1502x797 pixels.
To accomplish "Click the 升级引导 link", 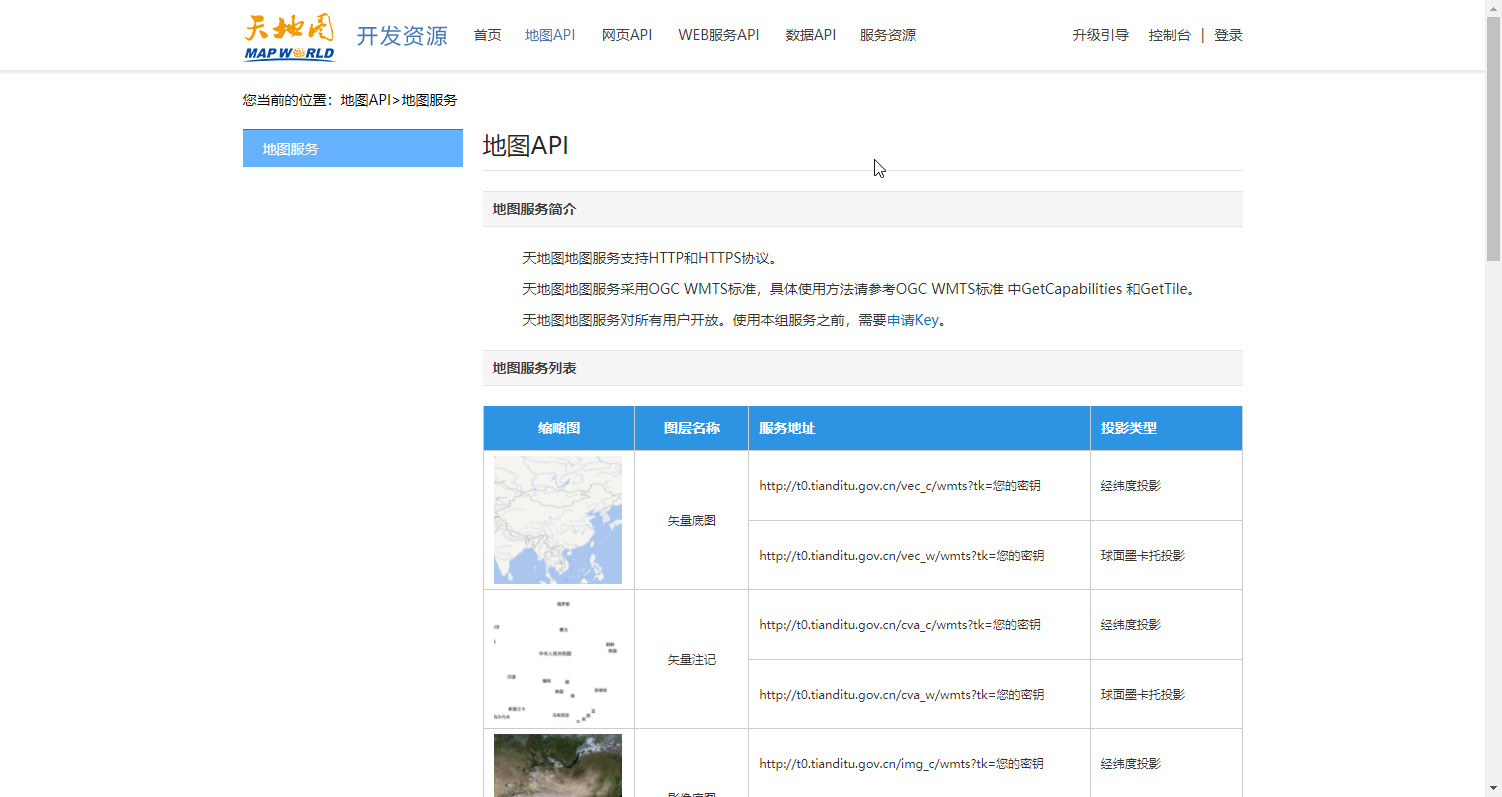I will (1100, 35).
